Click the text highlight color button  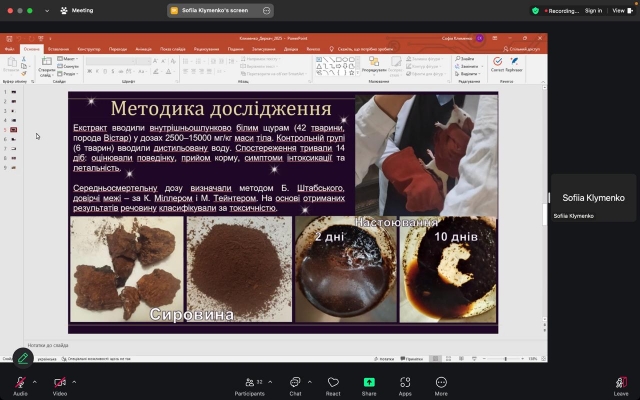point(156,71)
